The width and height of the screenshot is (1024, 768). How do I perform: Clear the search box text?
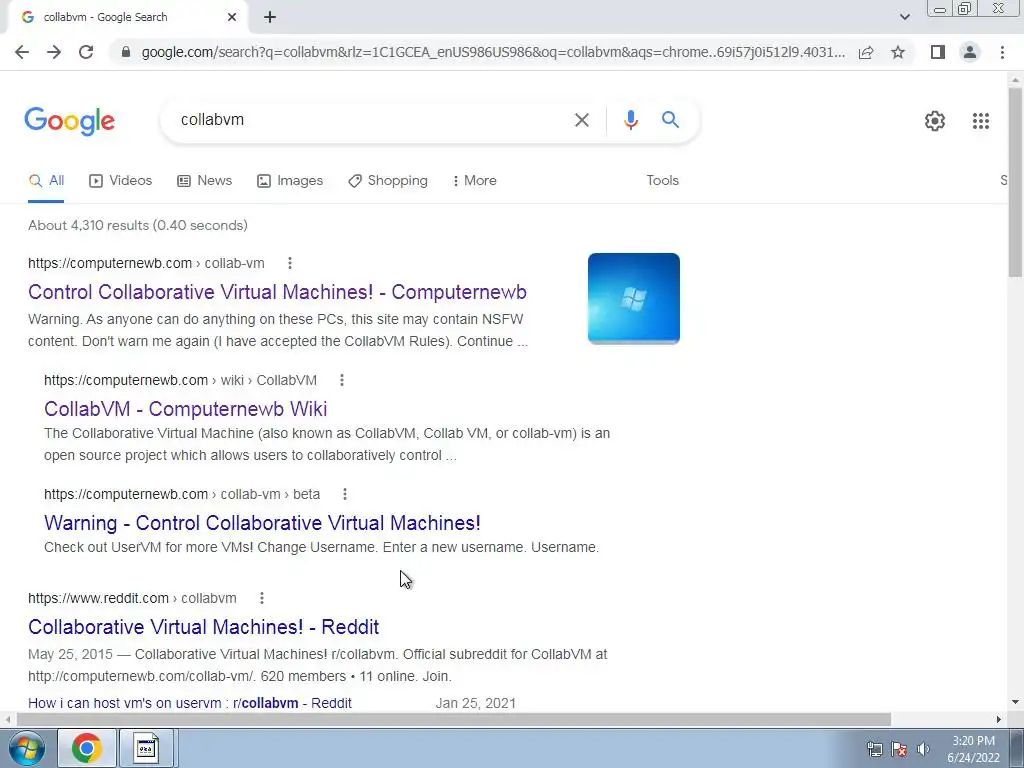click(581, 120)
